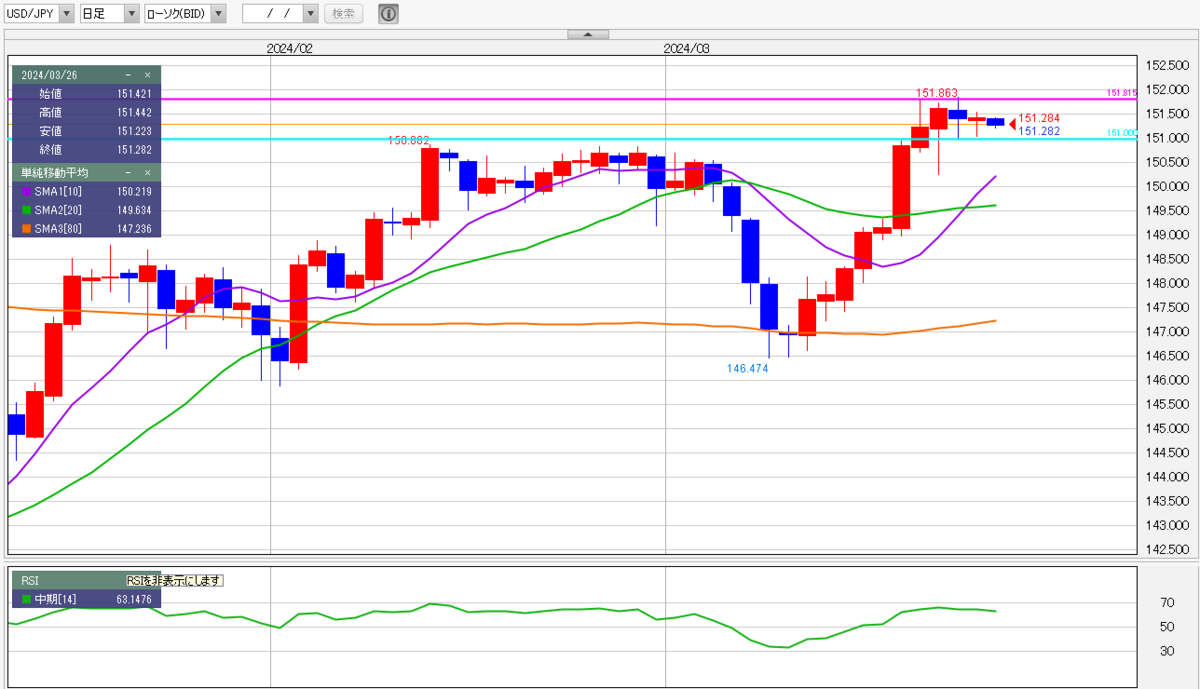Image resolution: width=1200 pixels, height=689 pixels.
Task: Collapse the chart header with the up arrow
Action: point(588,34)
